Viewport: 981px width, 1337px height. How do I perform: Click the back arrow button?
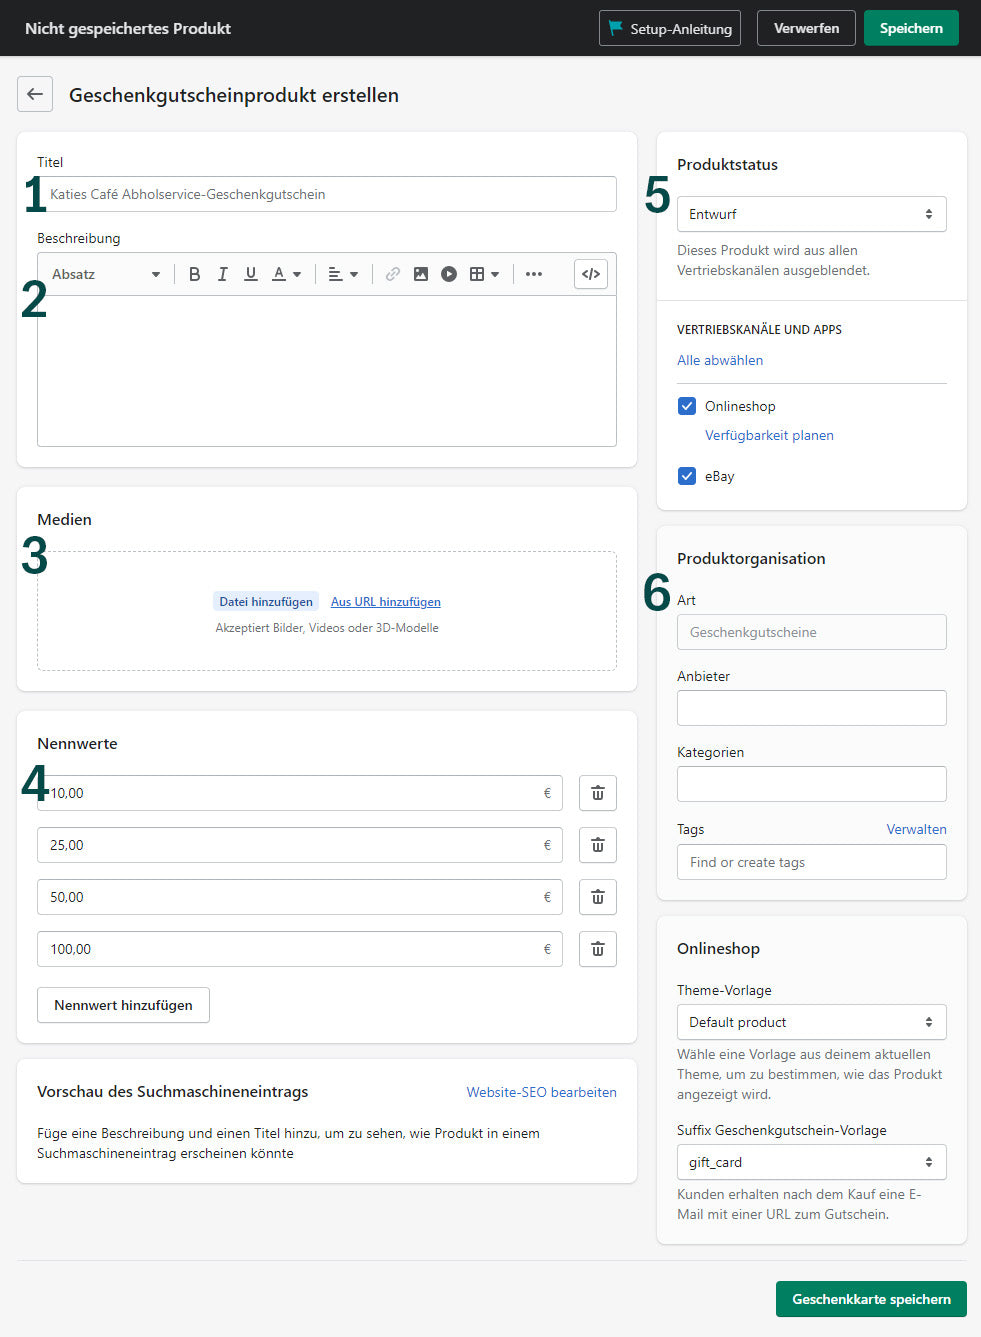(x=35, y=94)
